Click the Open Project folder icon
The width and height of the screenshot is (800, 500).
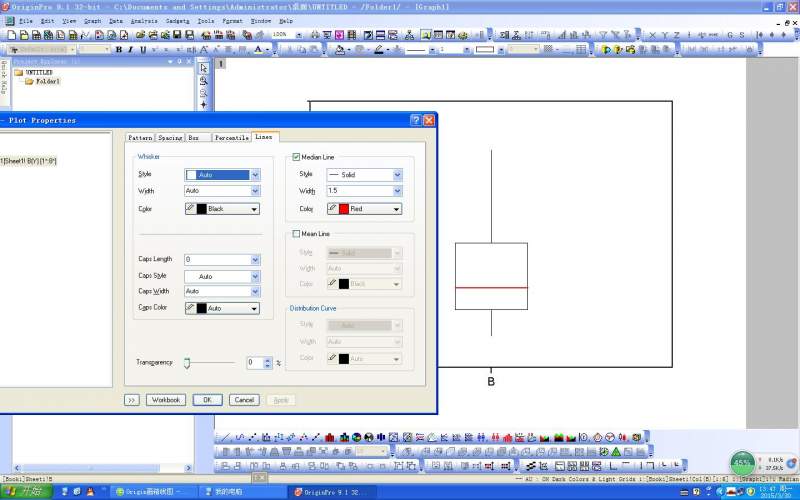pyautogui.click(x=140, y=35)
